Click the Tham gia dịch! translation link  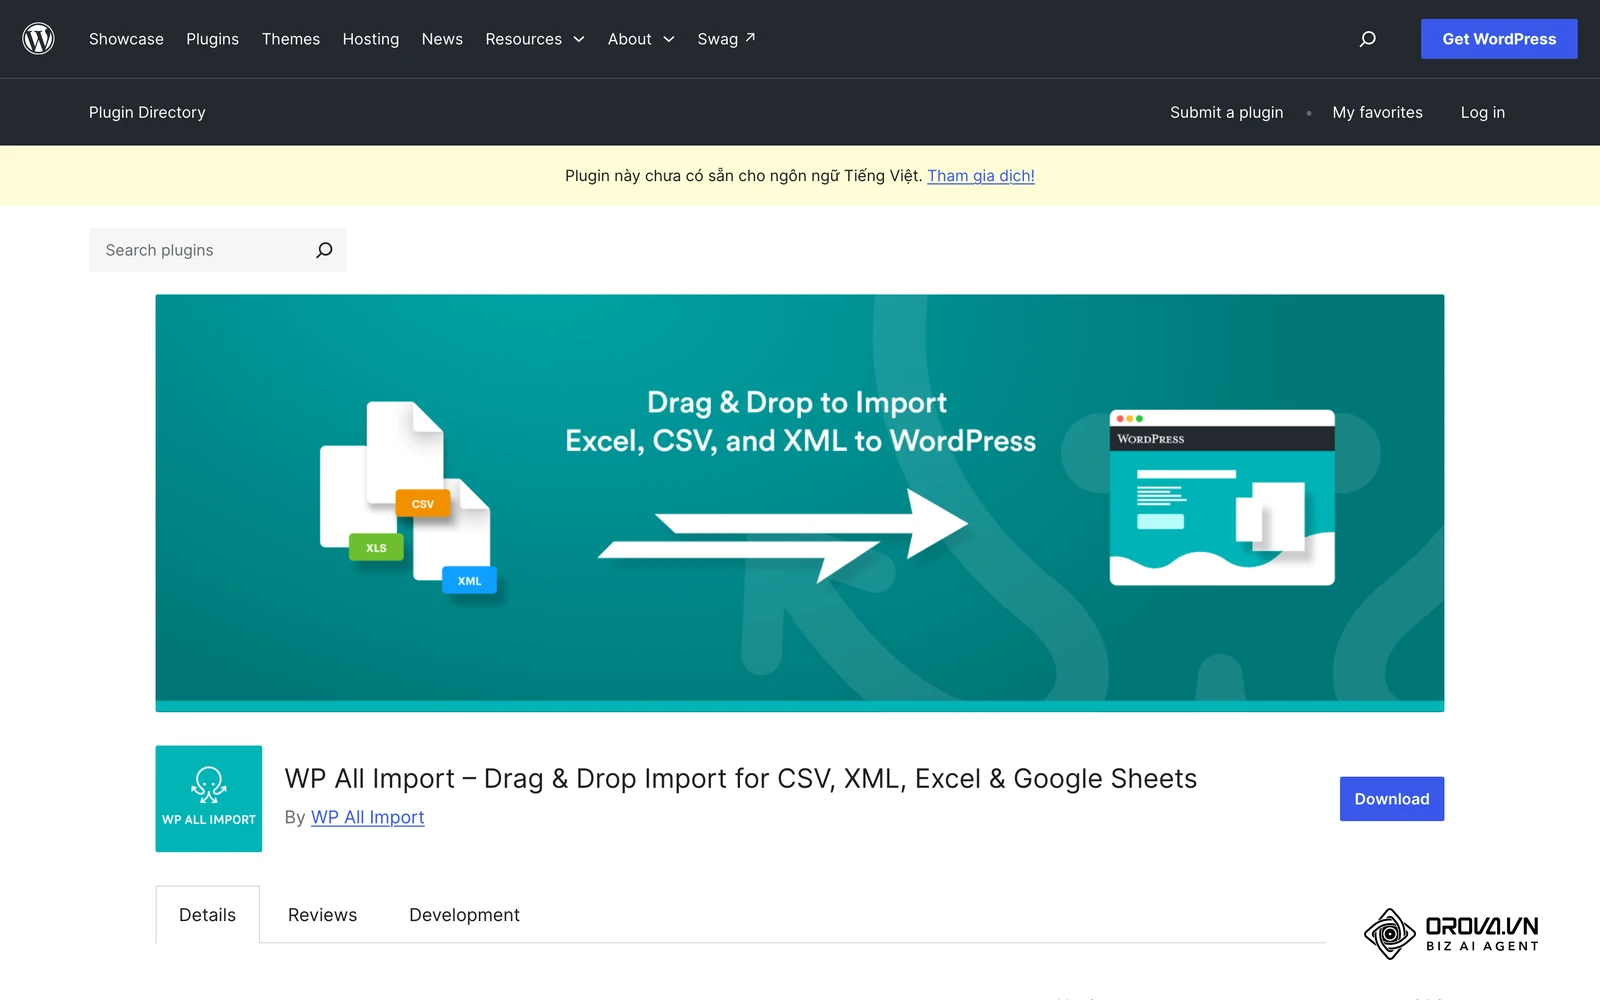(981, 176)
